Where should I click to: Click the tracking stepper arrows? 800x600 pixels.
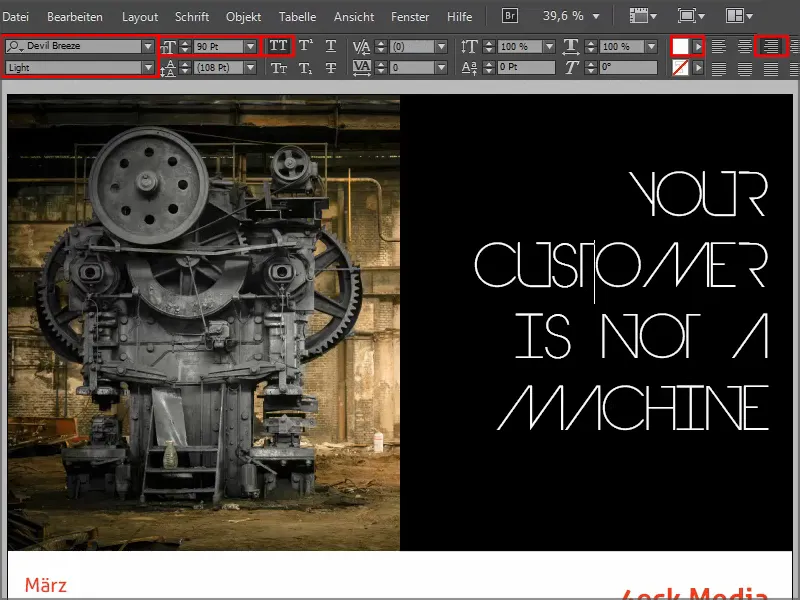tap(381, 67)
